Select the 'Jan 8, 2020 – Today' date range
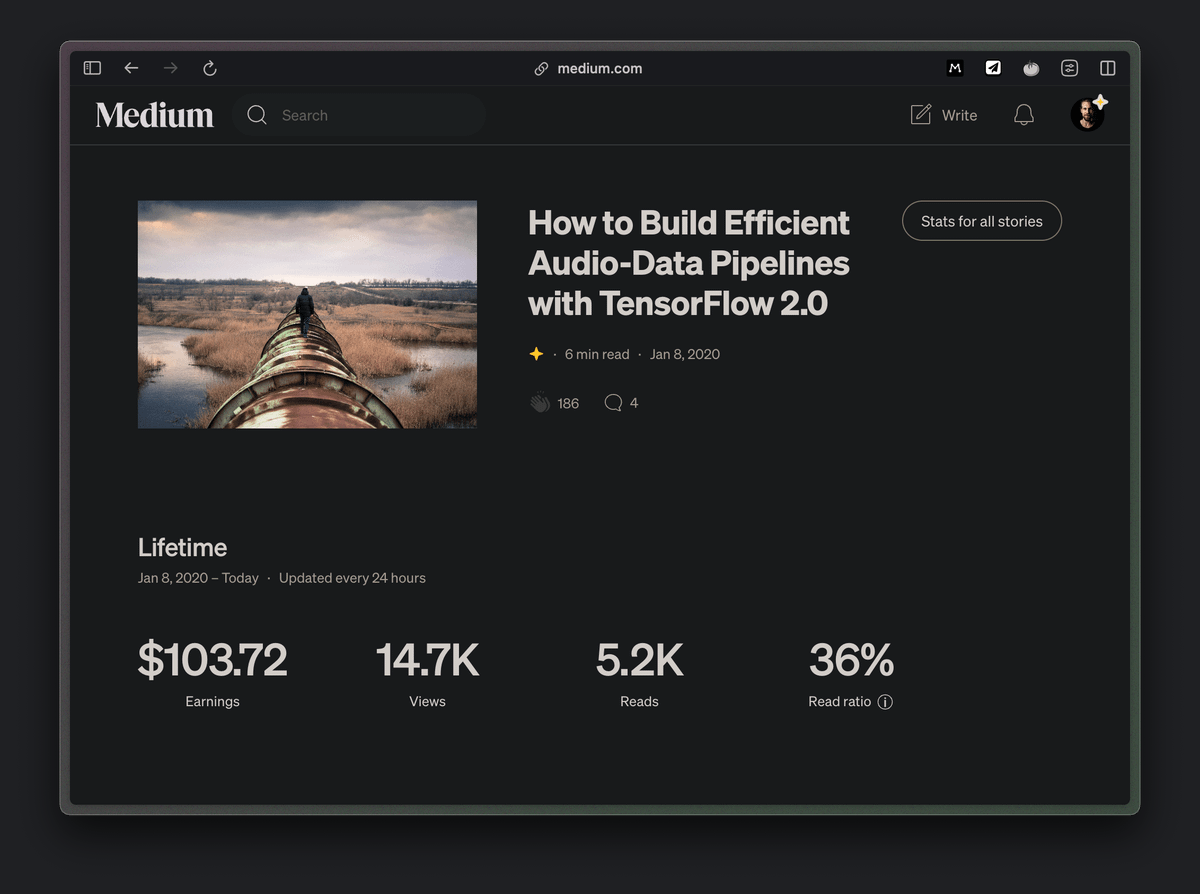Viewport: 1200px width, 894px height. click(198, 578)
